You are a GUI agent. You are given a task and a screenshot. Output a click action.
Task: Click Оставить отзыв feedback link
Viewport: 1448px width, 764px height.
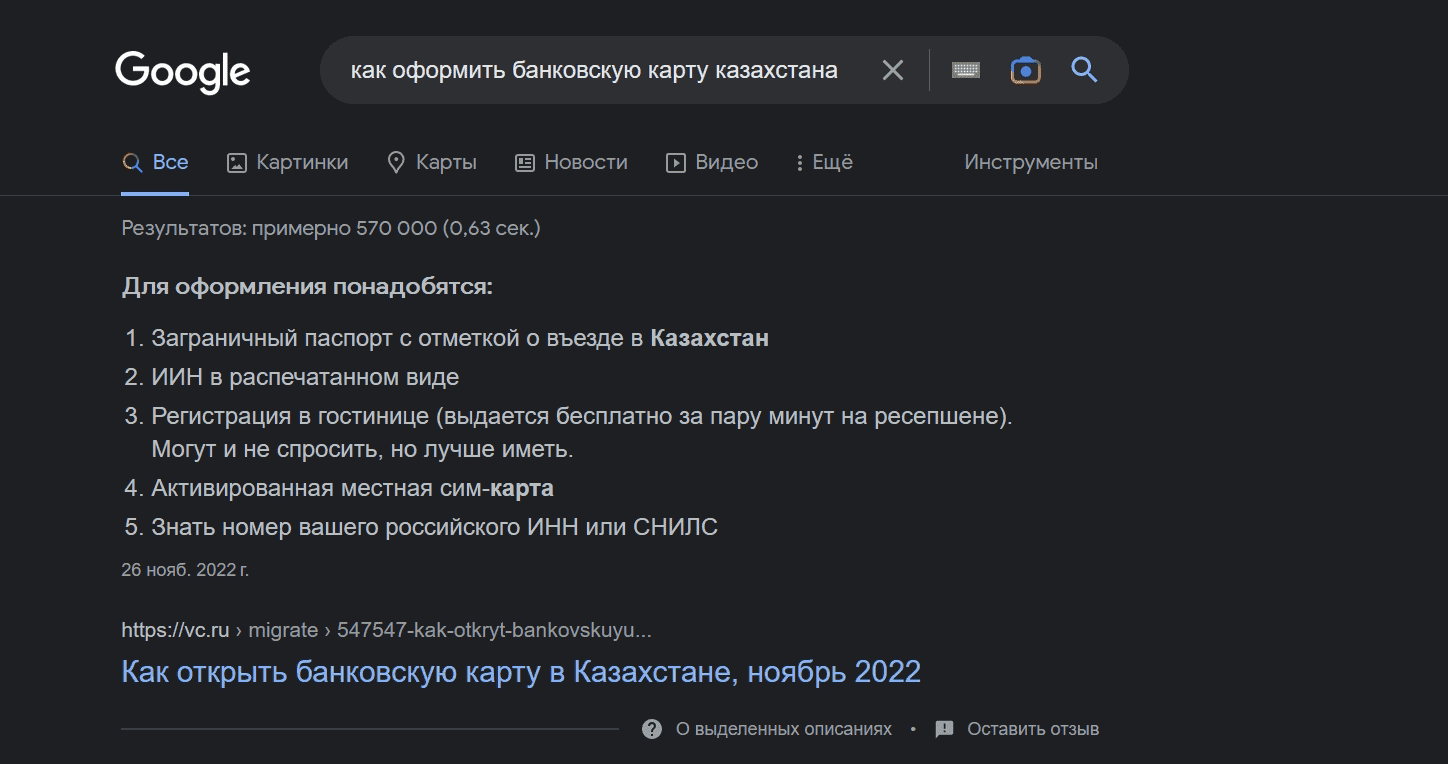pos(1033,729)
